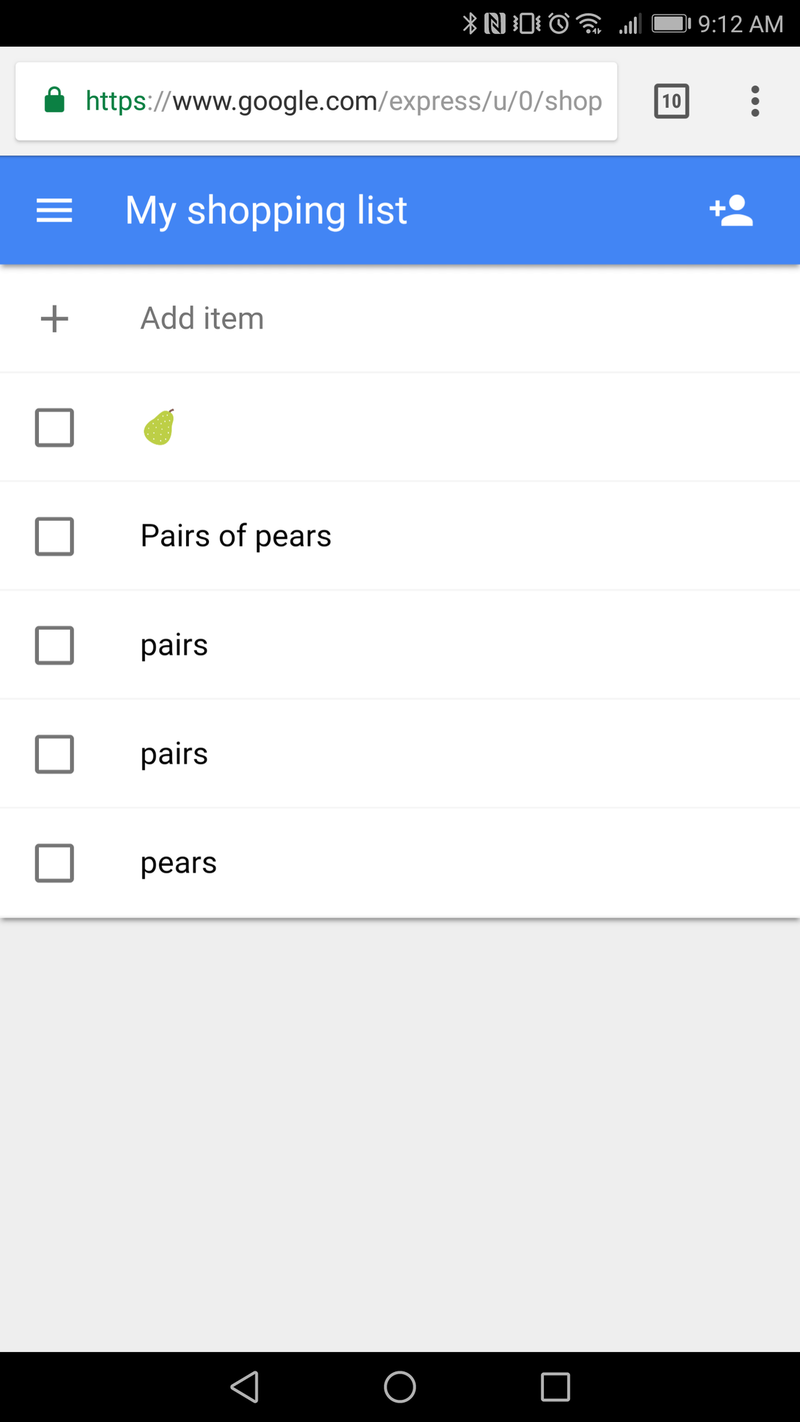Tap the Android recent apps square
Image resolution: width=800 pixels, height=1422 pixels.
pyautogui.click(x=555, y=1387)
